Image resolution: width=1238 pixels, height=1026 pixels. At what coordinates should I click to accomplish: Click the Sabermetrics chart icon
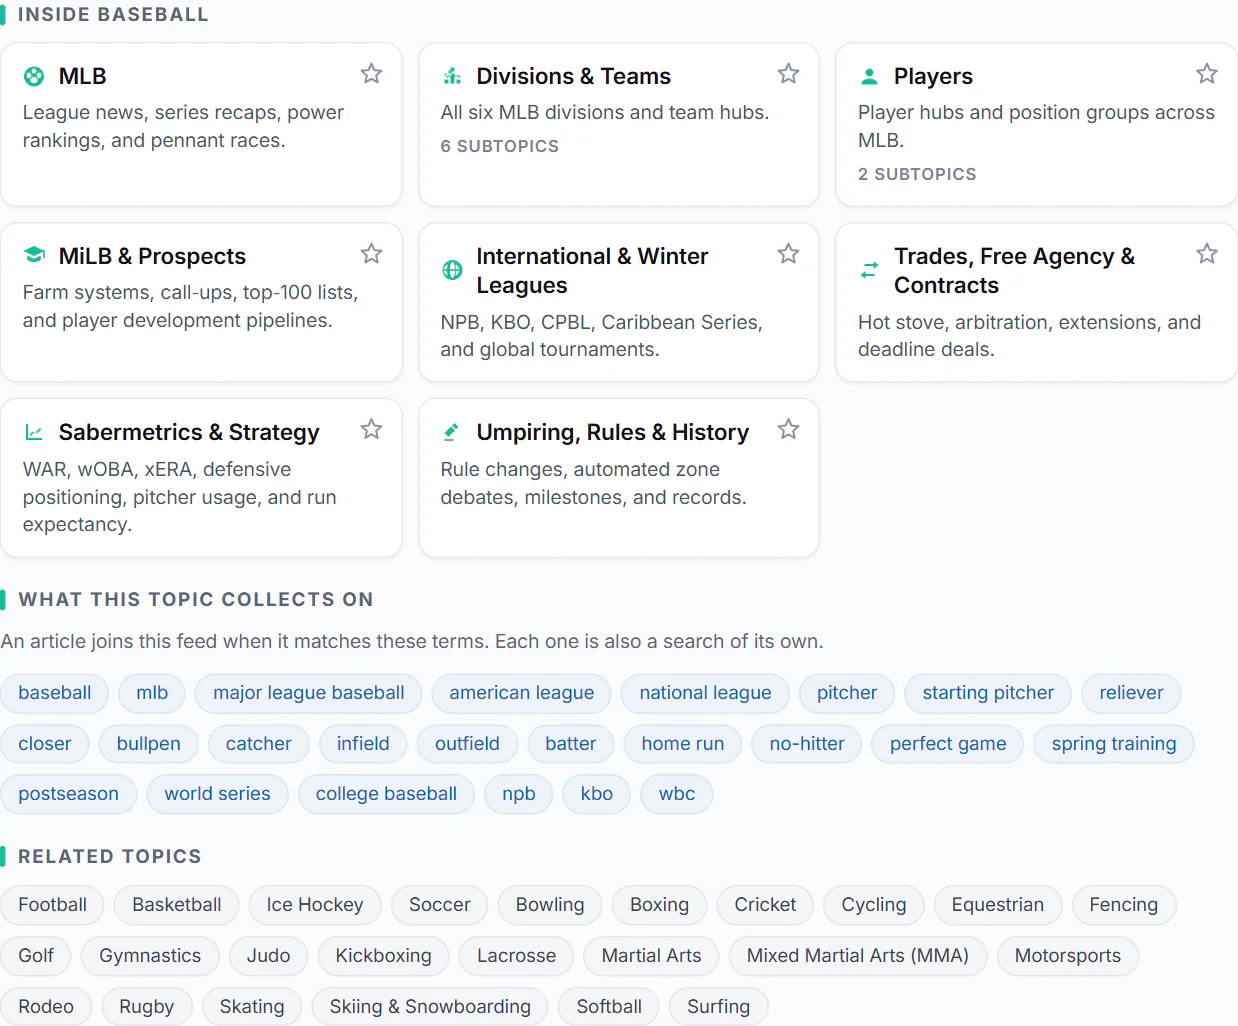point(34,432)
